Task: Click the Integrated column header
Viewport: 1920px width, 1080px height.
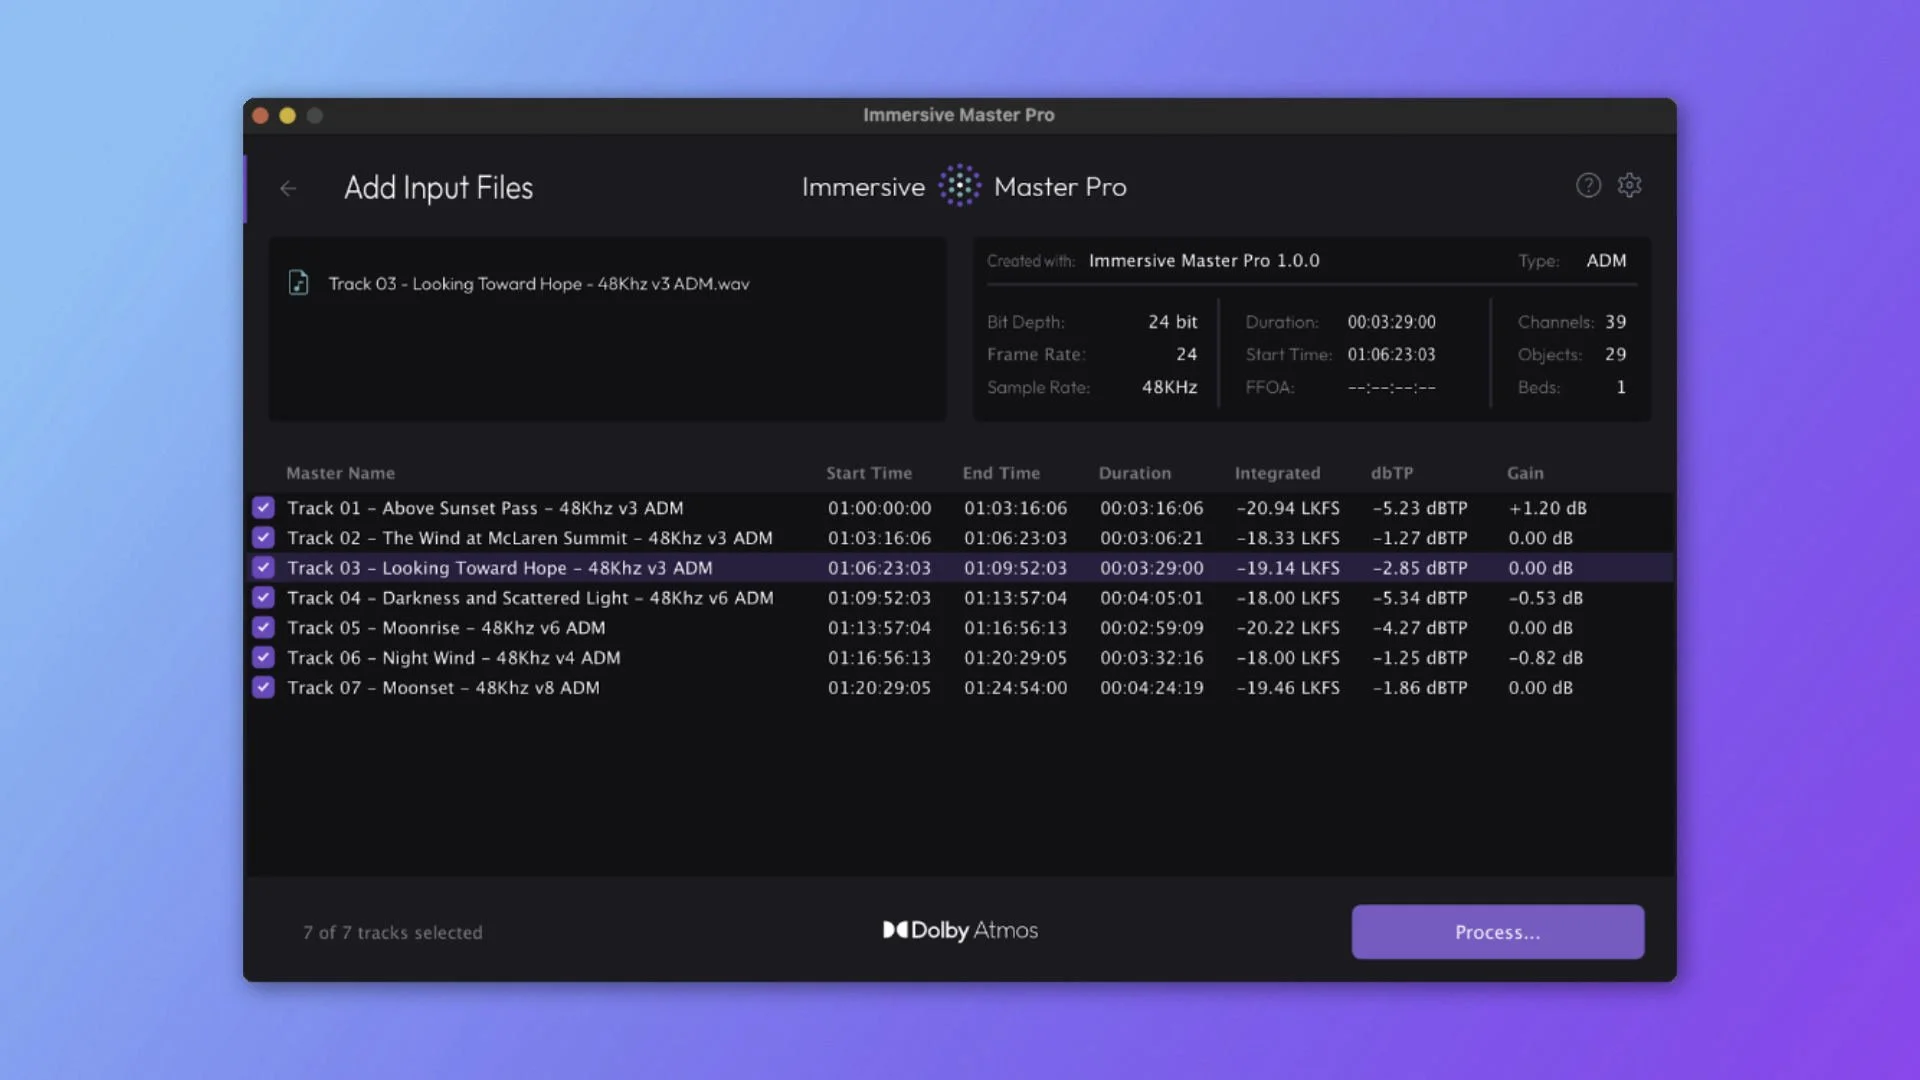Action: pyautogui.click(x=1277, y=473)
